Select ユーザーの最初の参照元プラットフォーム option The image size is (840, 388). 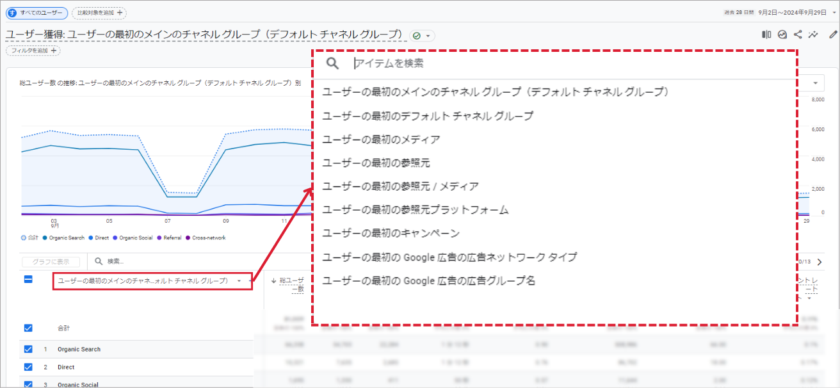415,210
